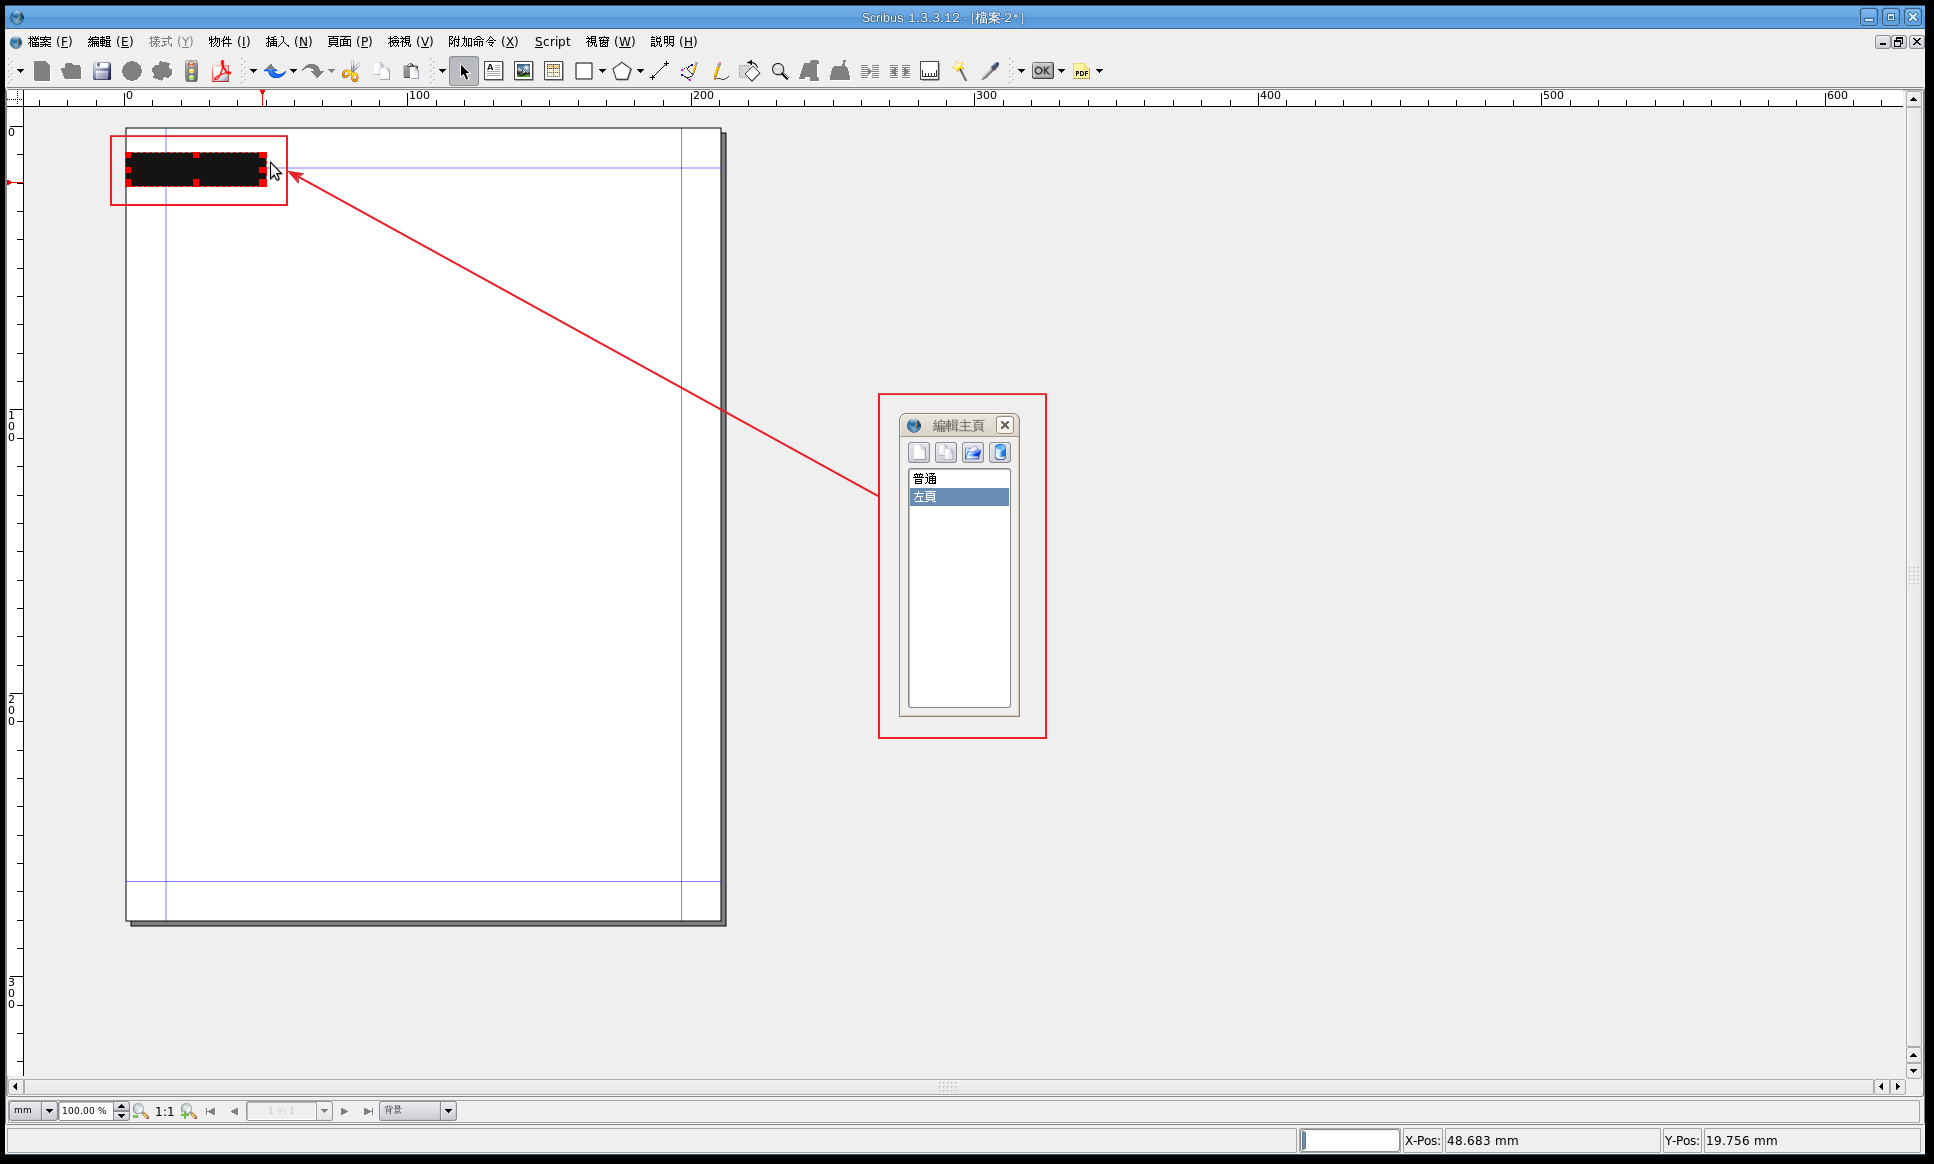Click the 1:1 zoom button

164,1111
